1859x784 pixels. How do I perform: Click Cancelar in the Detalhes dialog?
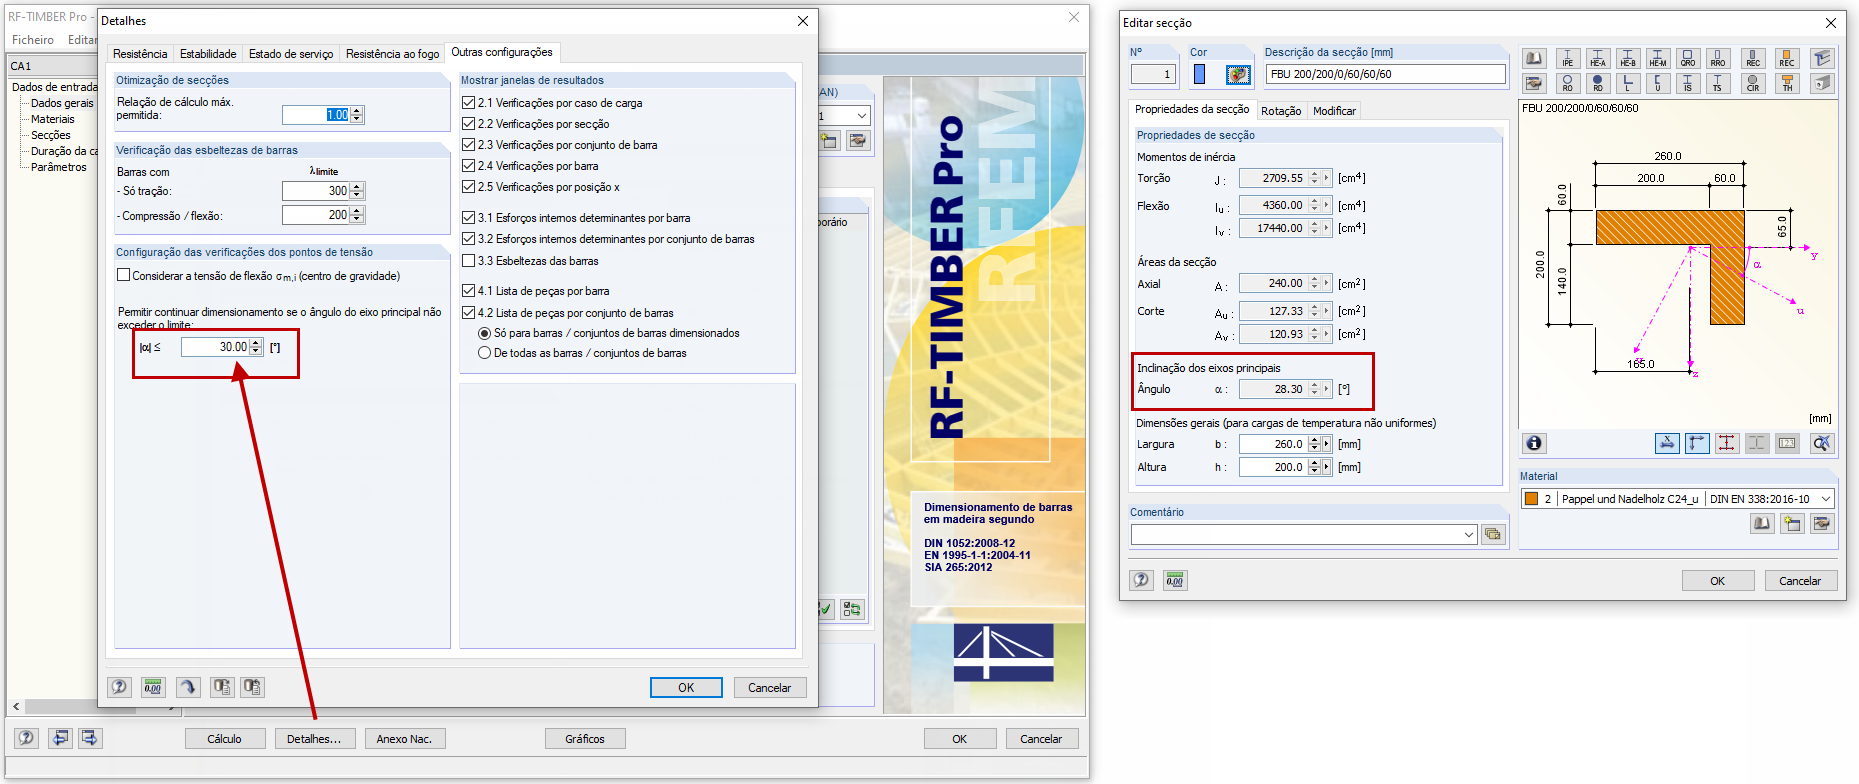pos(770,687)
